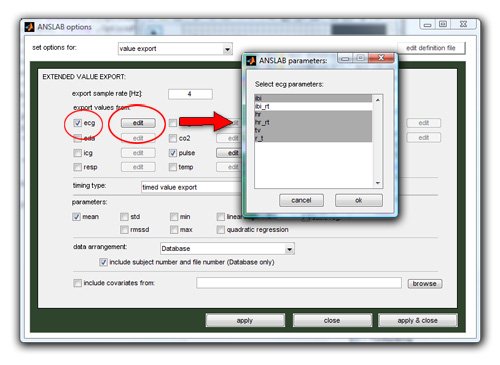The width and height of the screenshot is (500, 365).
Task: Select r_t in the ecg parameters list
Action: [313, 138]
